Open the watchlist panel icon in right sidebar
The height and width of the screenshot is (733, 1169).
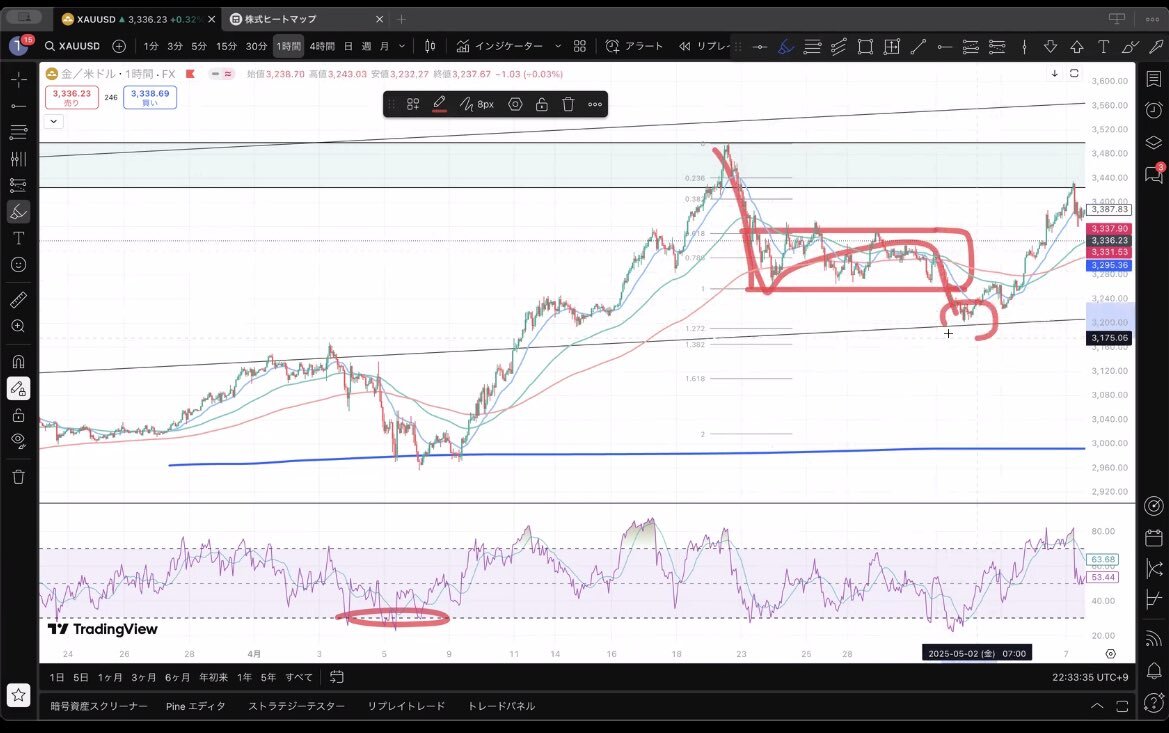click(1153, 79)
